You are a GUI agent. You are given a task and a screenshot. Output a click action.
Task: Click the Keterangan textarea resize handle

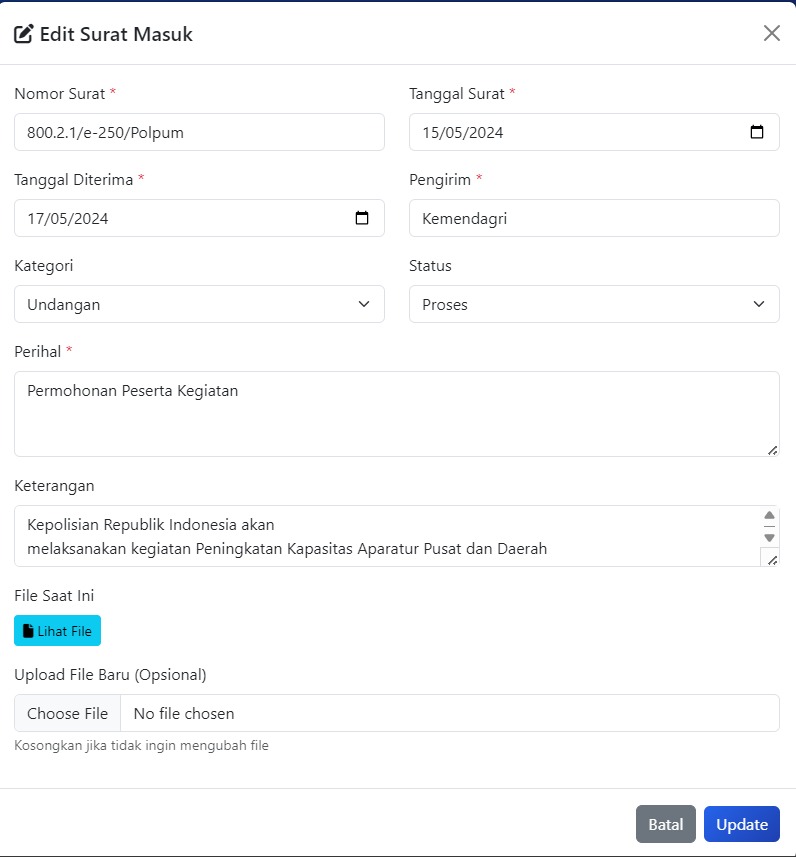point(772,560)
